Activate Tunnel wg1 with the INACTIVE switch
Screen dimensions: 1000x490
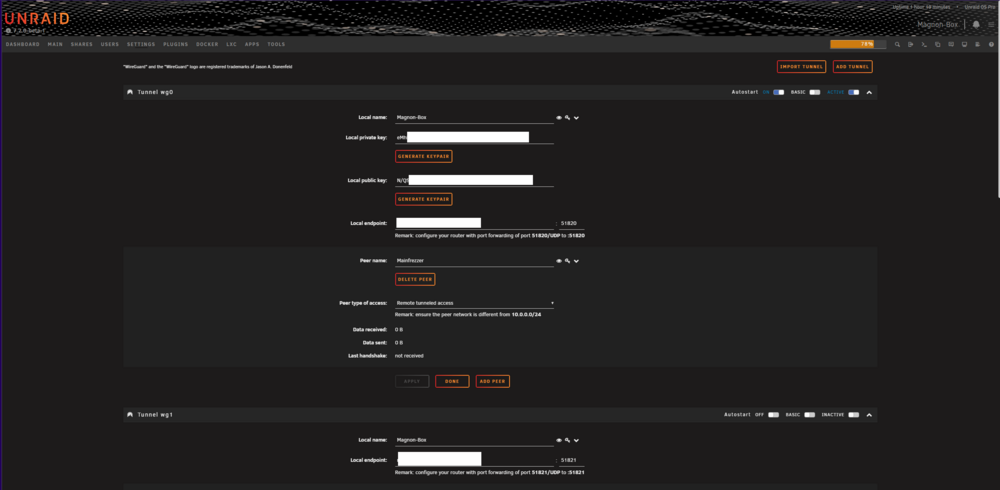point(853,415)
